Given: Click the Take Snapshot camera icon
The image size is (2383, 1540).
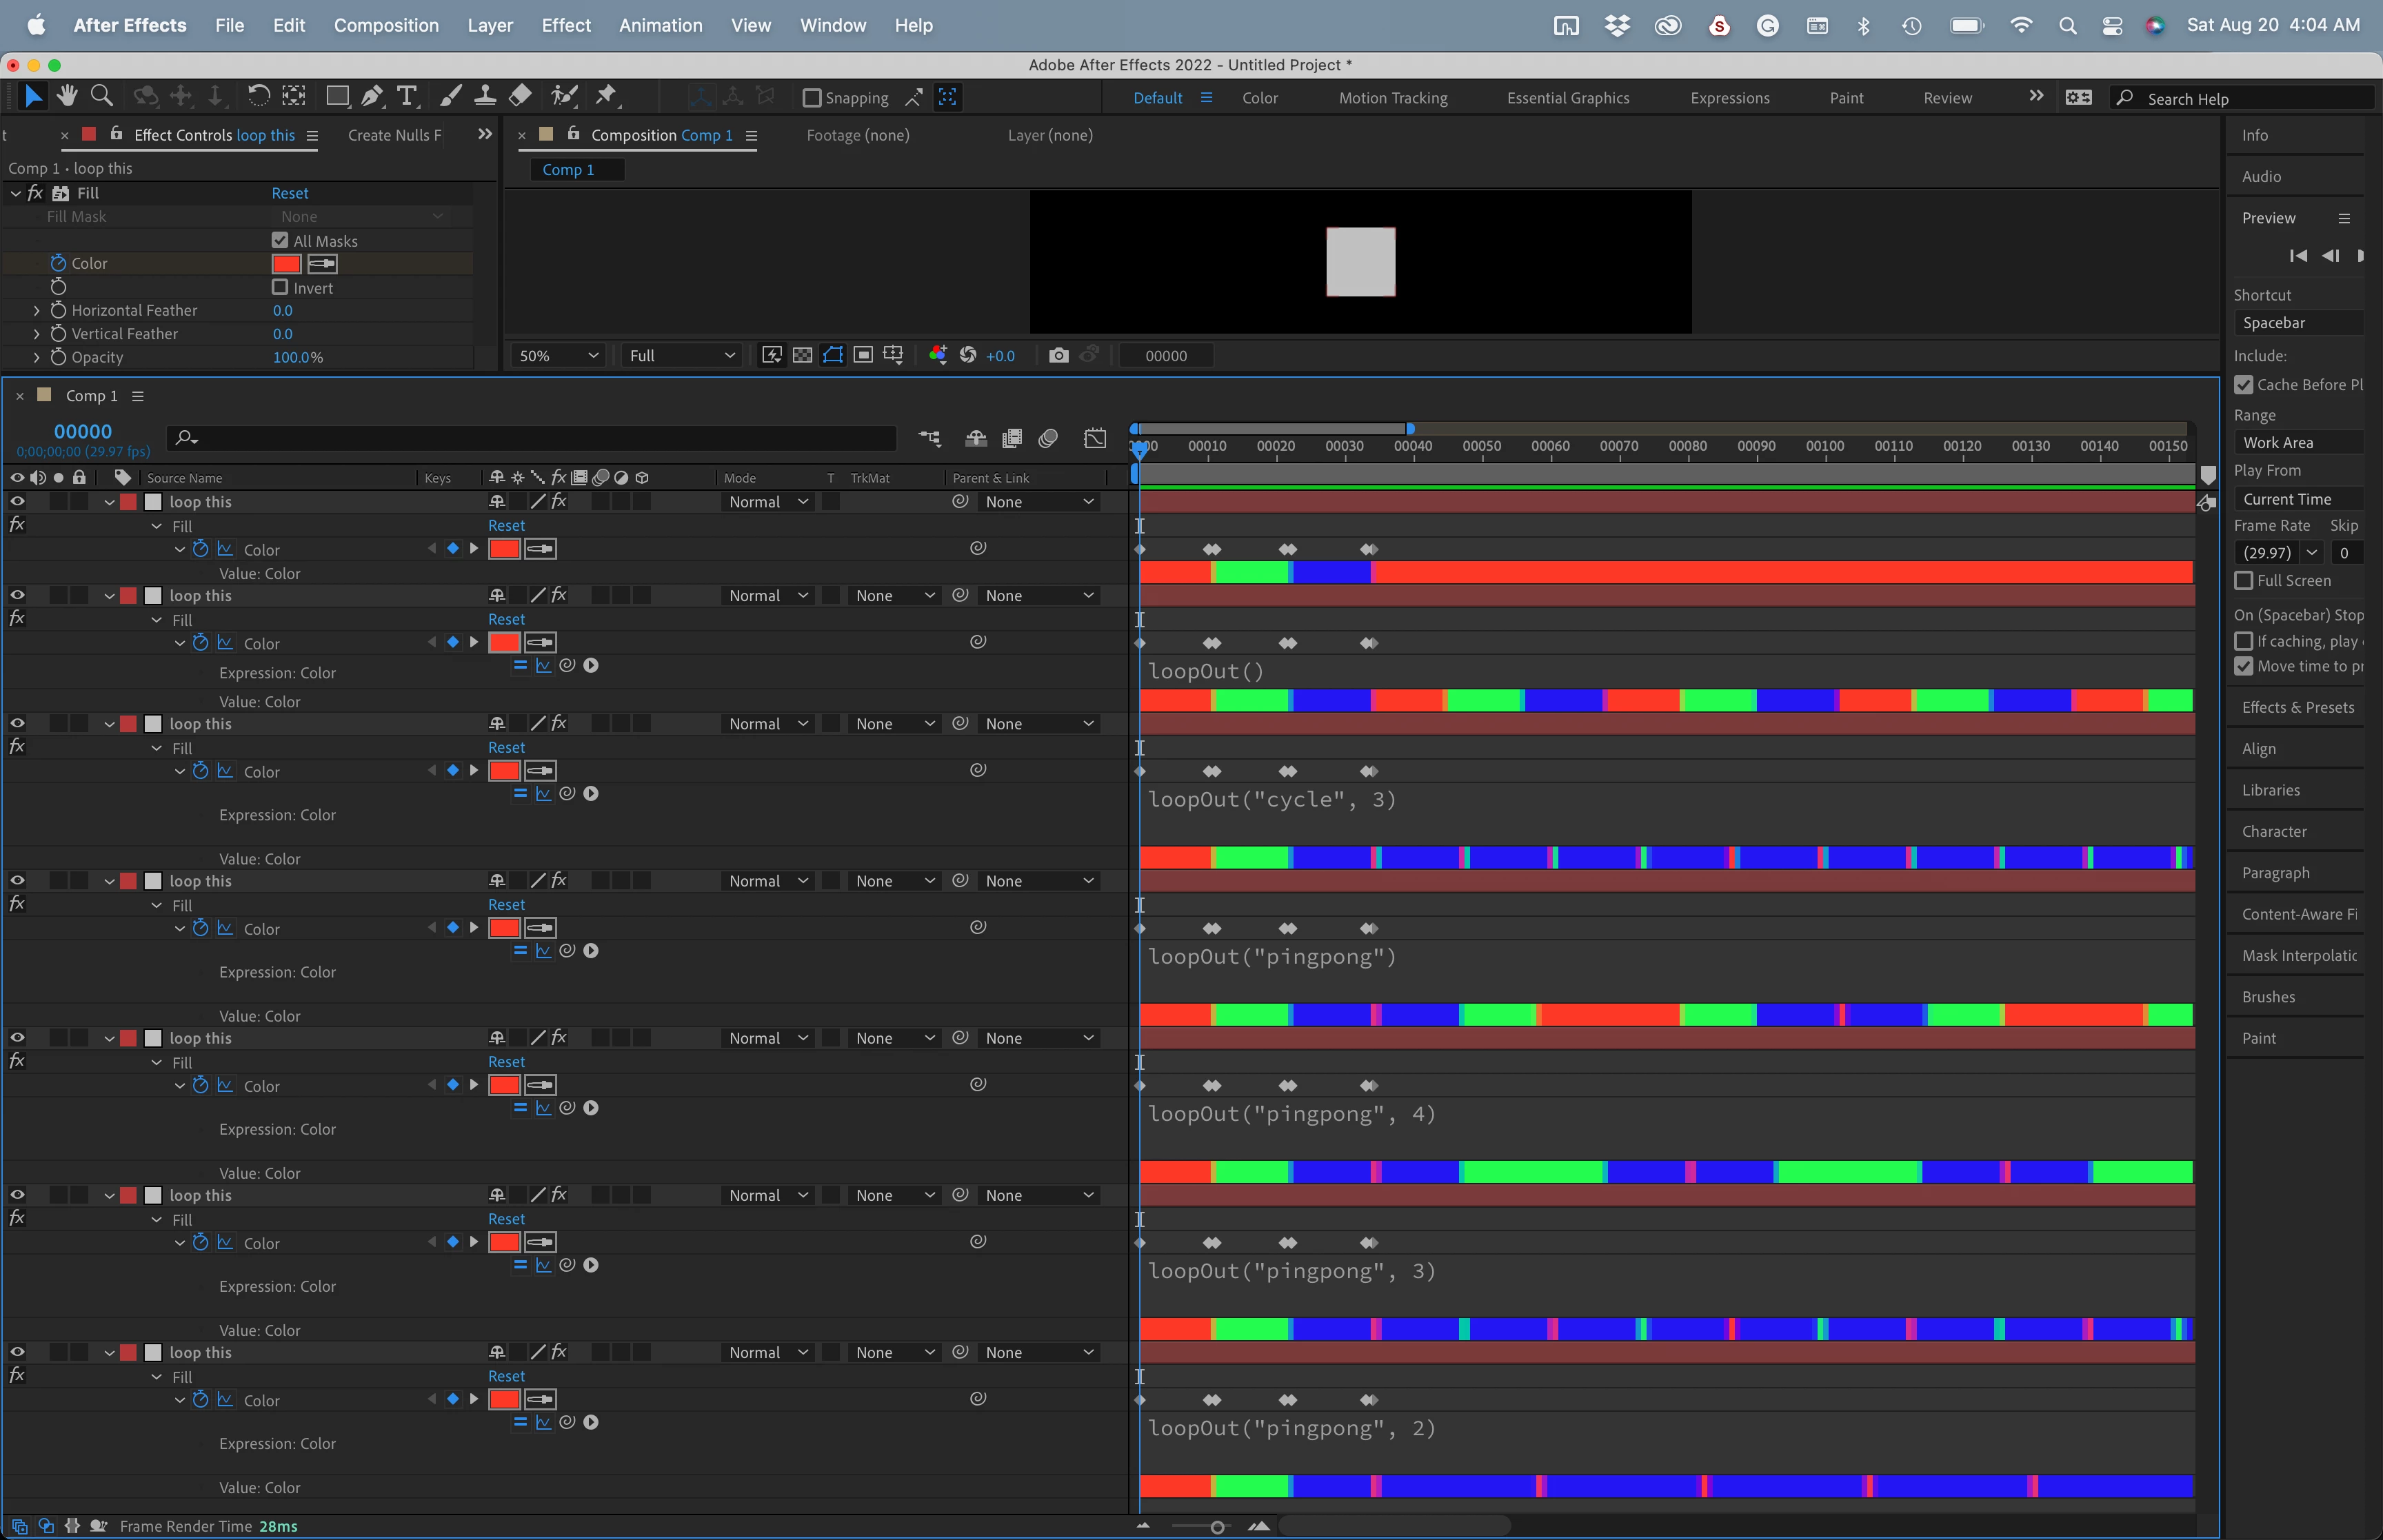Looking at the screenshot, I should 1058,355.
